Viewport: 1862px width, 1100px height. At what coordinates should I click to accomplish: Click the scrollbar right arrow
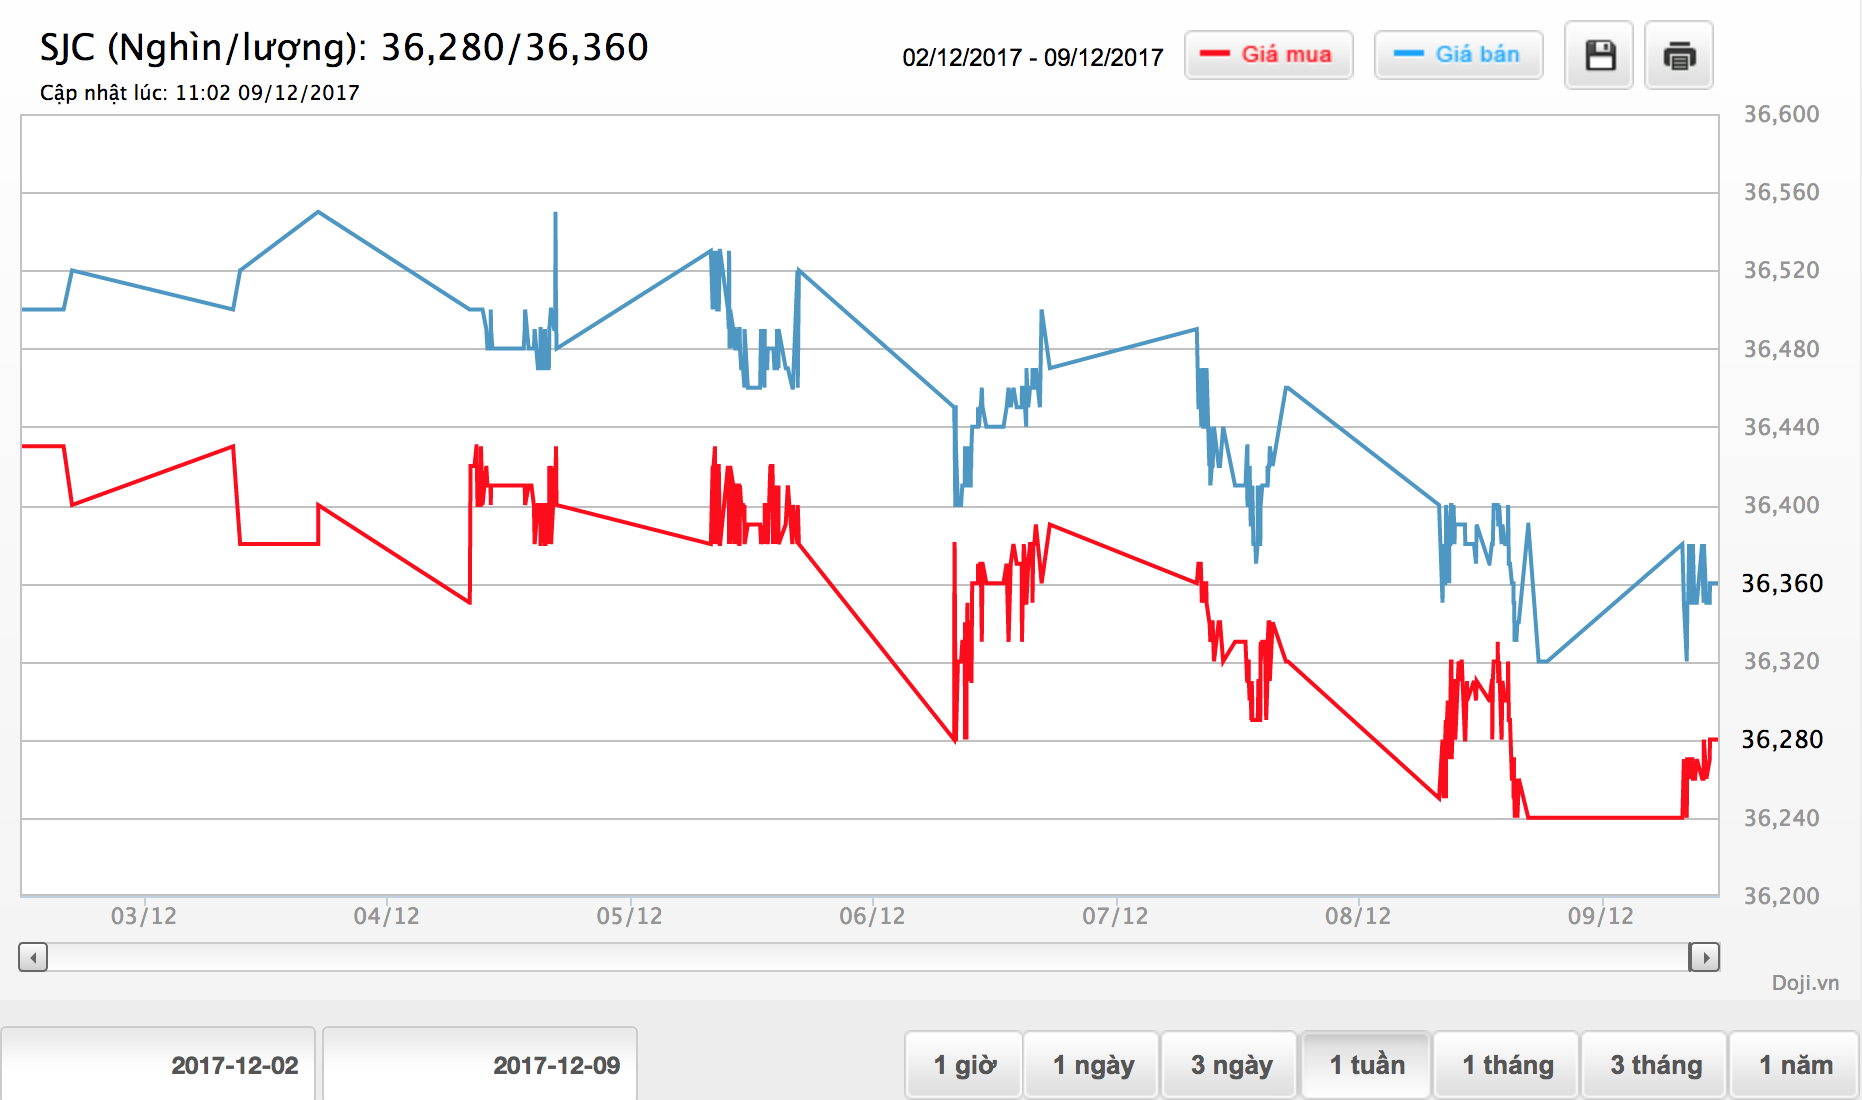click(x=1705, y=958)
